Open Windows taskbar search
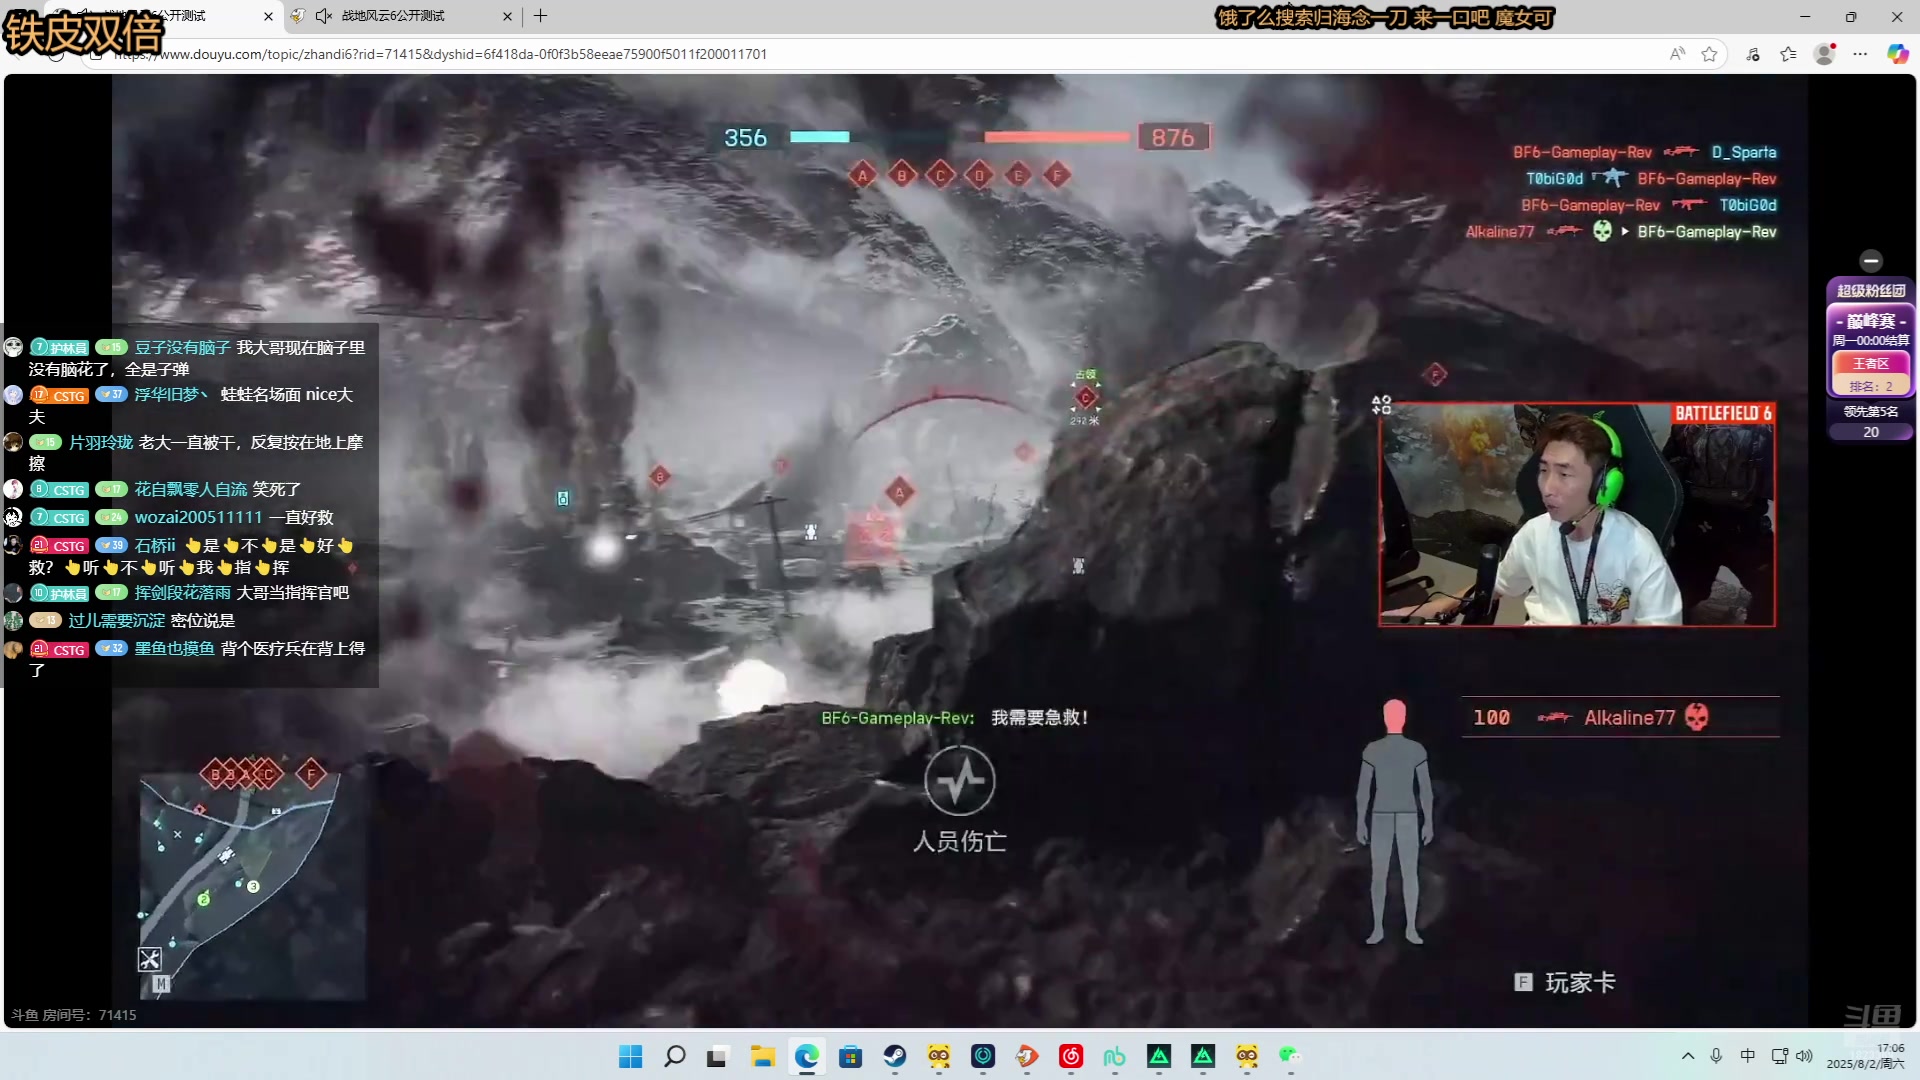1920x1080 pixels. [675, 1056]
